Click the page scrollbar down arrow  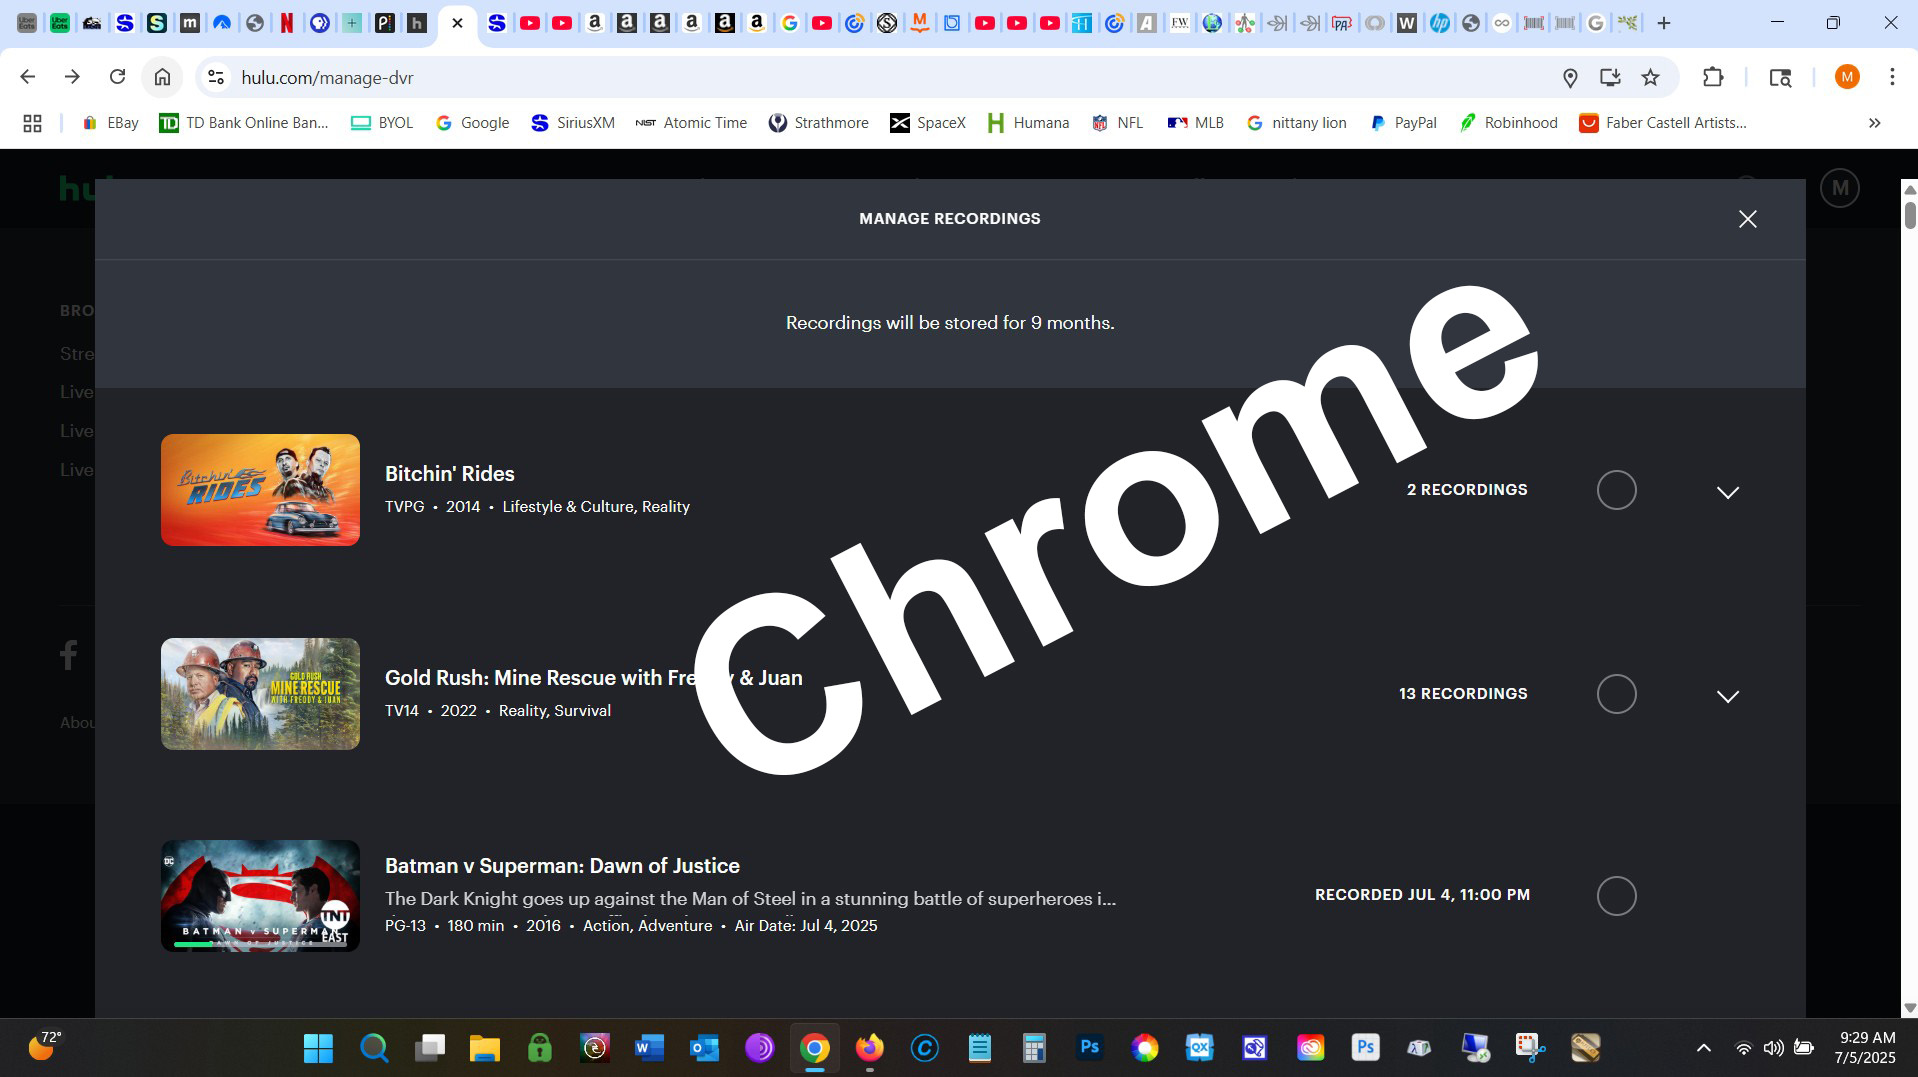pos(1909,1008)
